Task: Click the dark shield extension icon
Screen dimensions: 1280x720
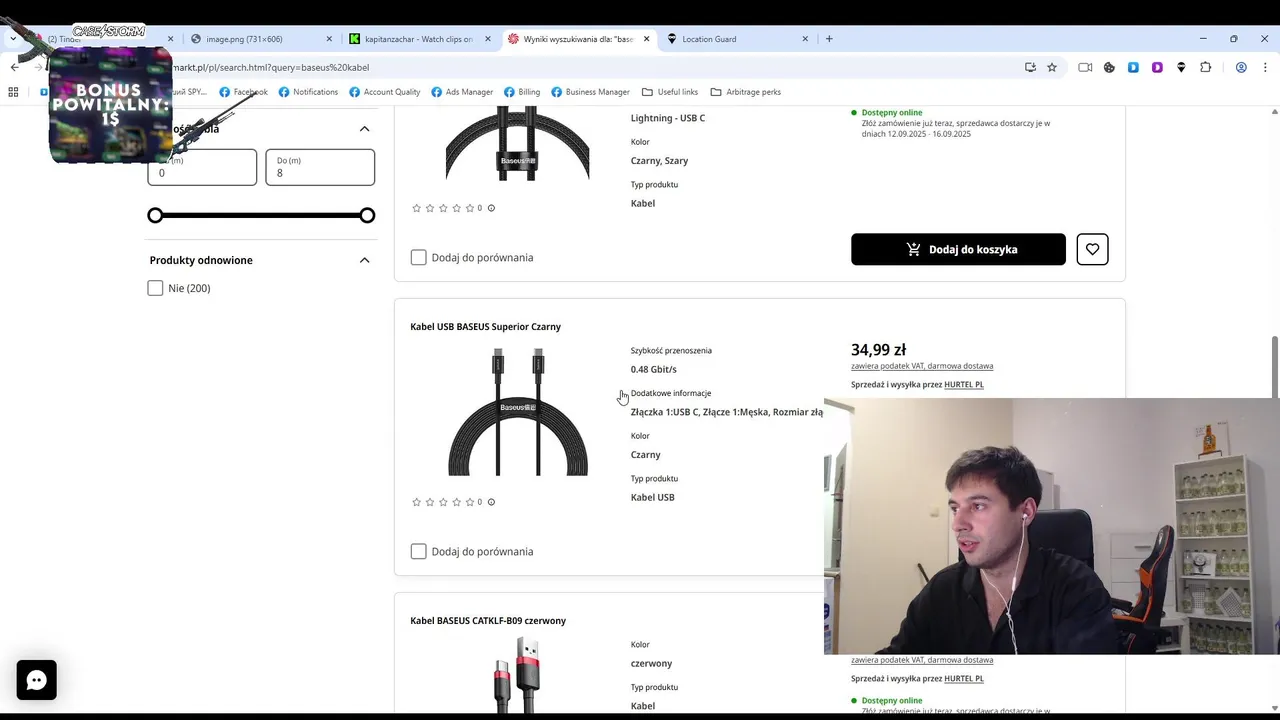Action: 1181,67
